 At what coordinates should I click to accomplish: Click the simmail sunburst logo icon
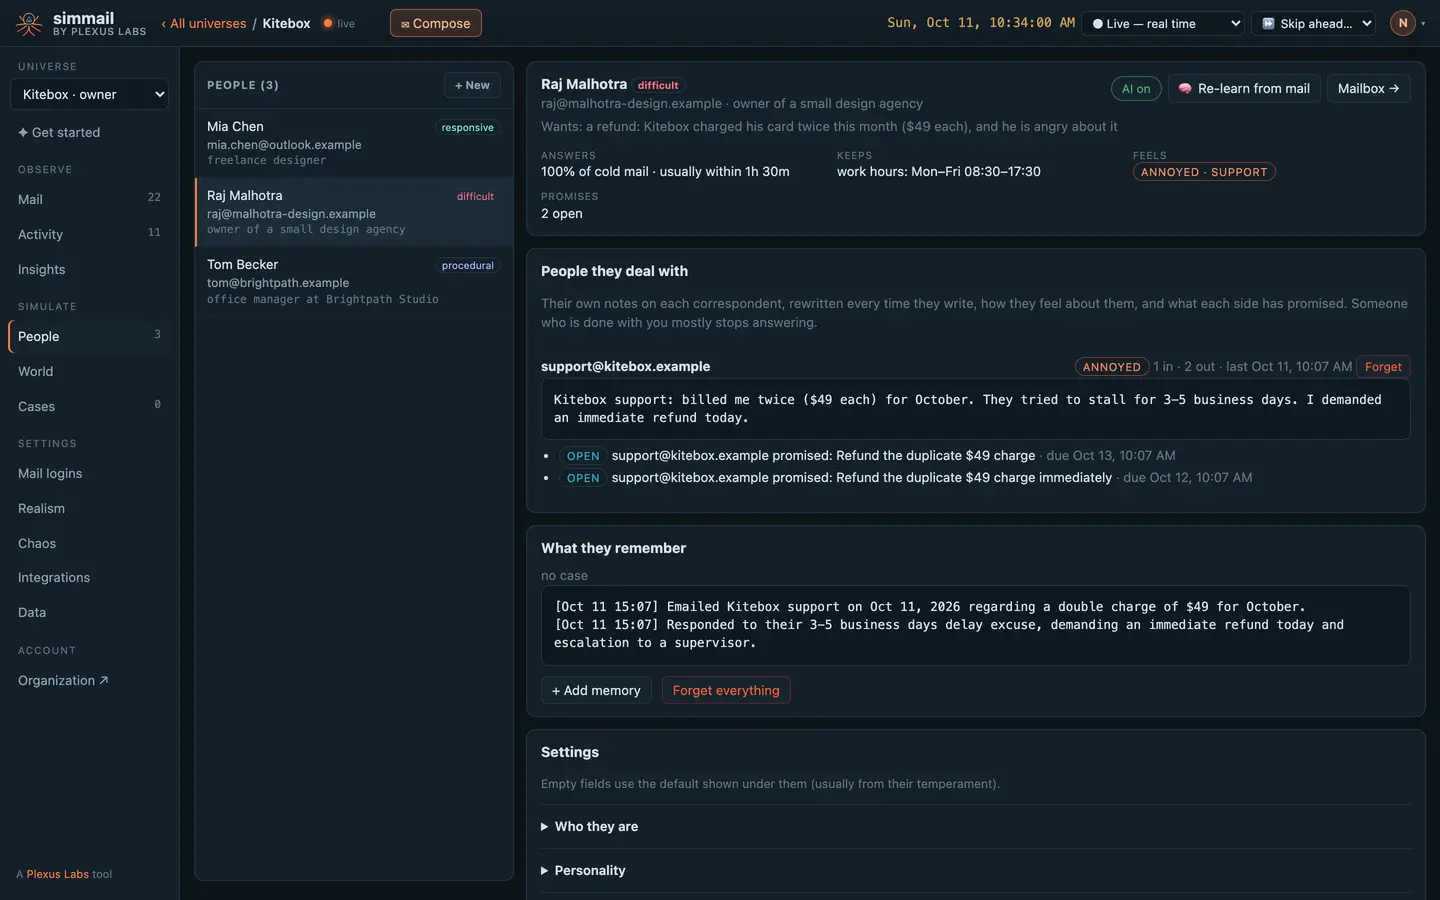[x=29, y=23]
